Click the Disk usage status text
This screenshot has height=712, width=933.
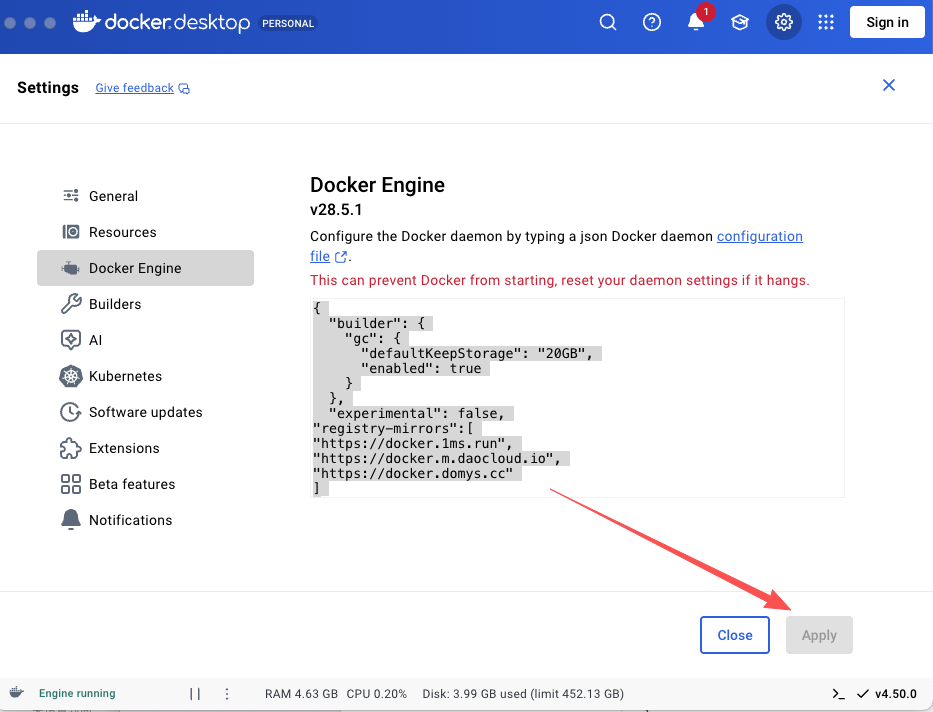point(523,694)
